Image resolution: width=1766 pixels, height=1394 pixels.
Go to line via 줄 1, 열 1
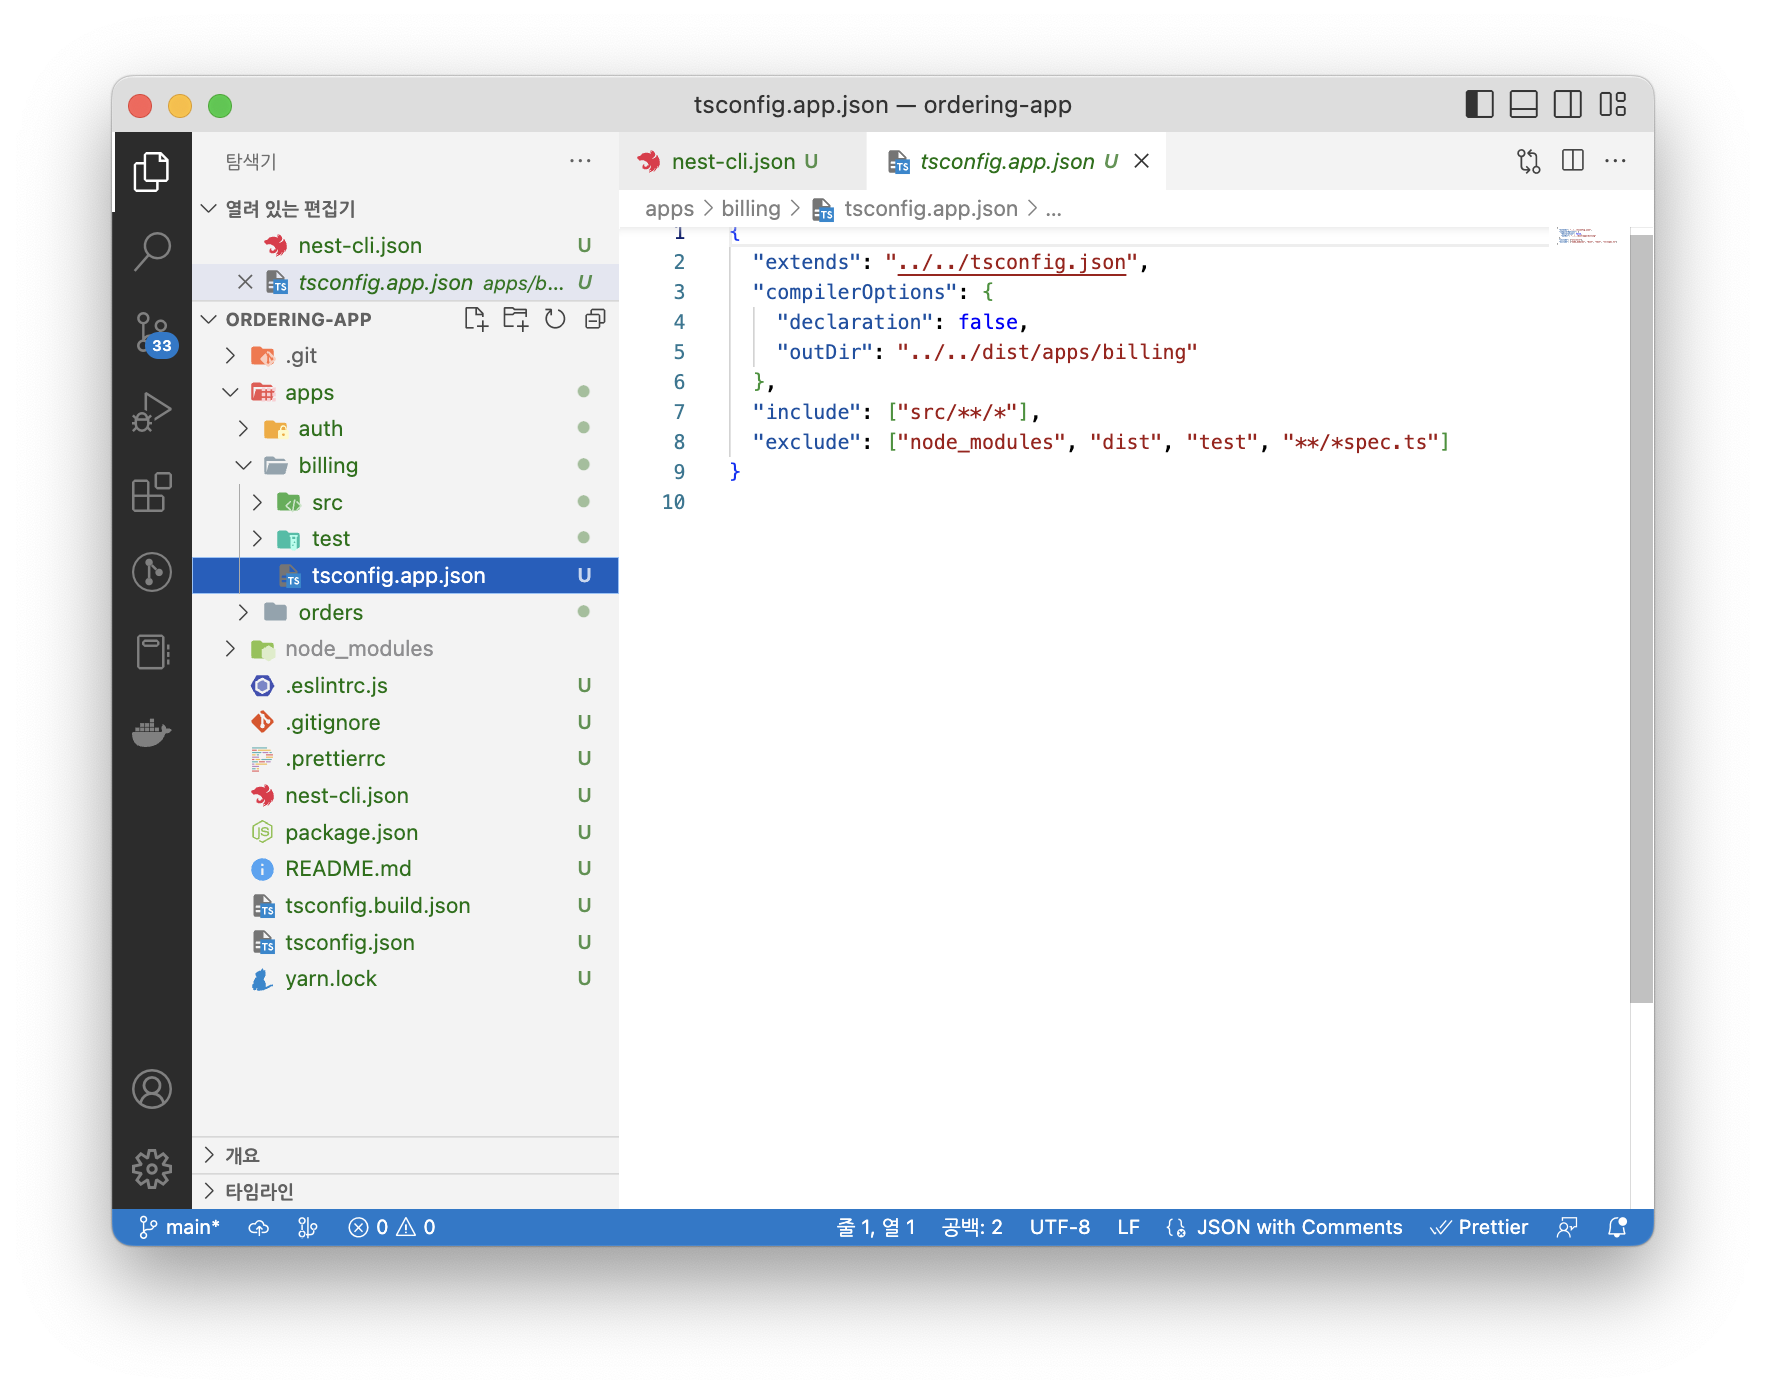pos(876,1227)
